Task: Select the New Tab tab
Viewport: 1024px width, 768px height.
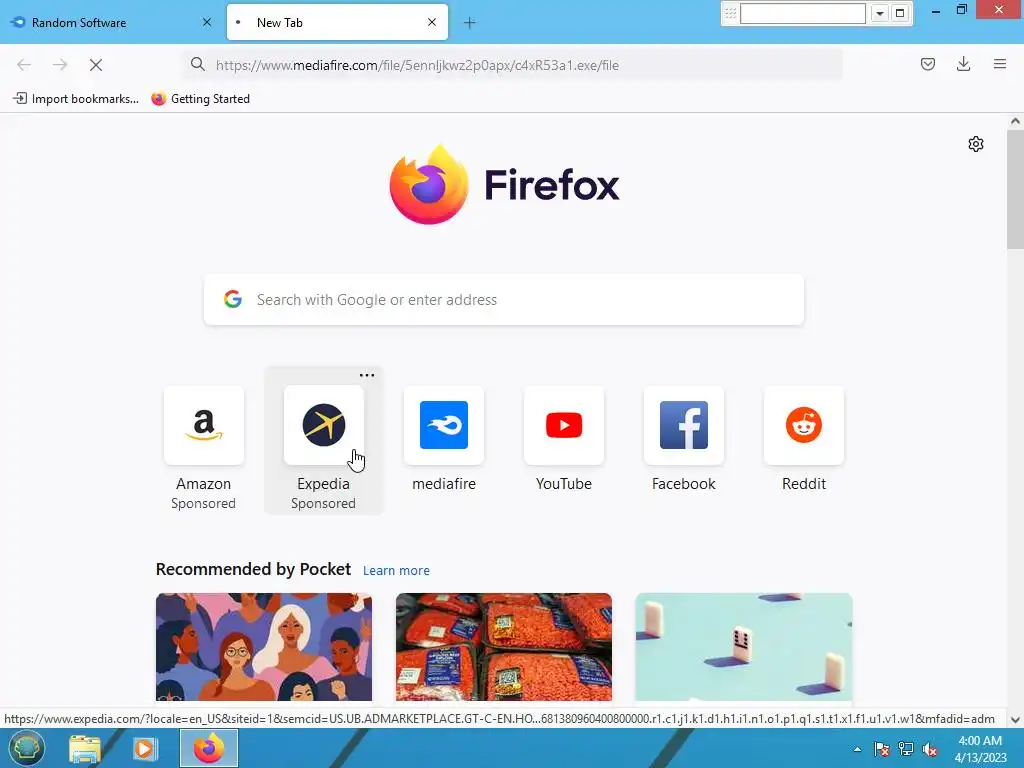Action: (x=337, y=22)
